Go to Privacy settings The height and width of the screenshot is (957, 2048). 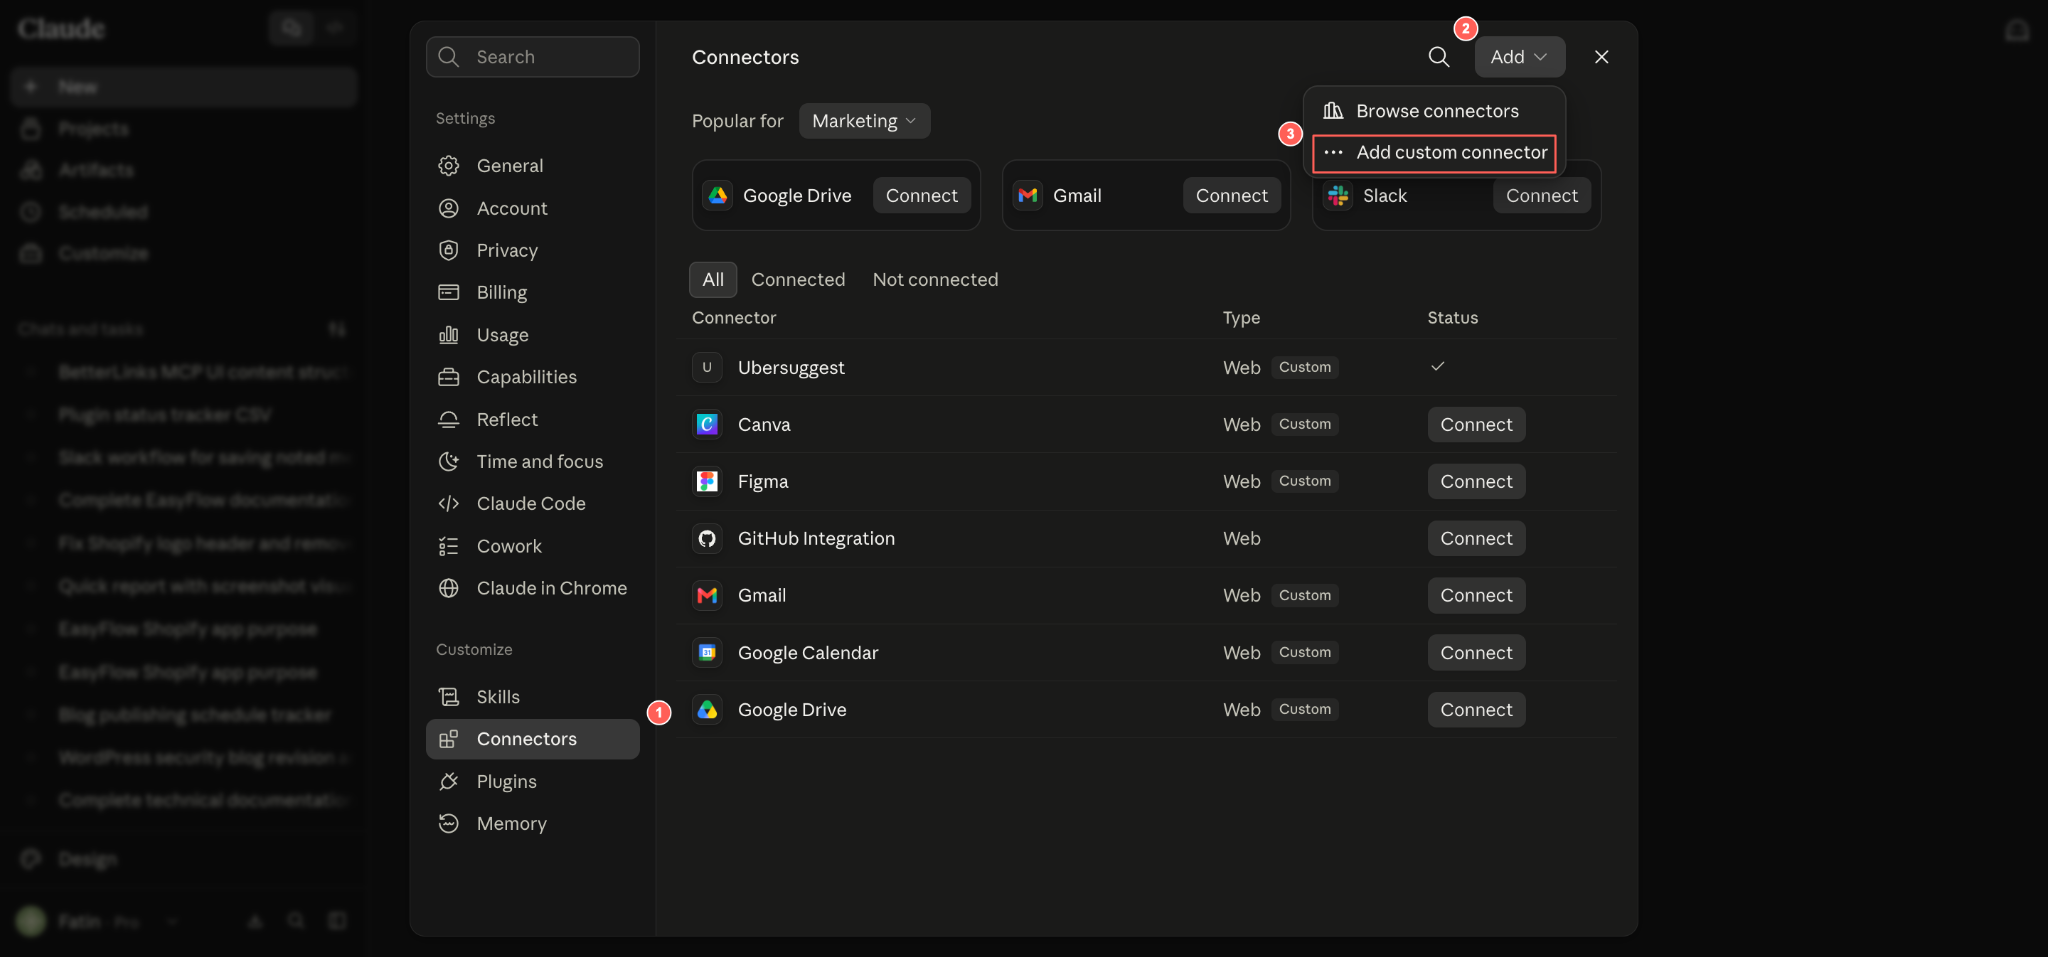click(532, 250)
